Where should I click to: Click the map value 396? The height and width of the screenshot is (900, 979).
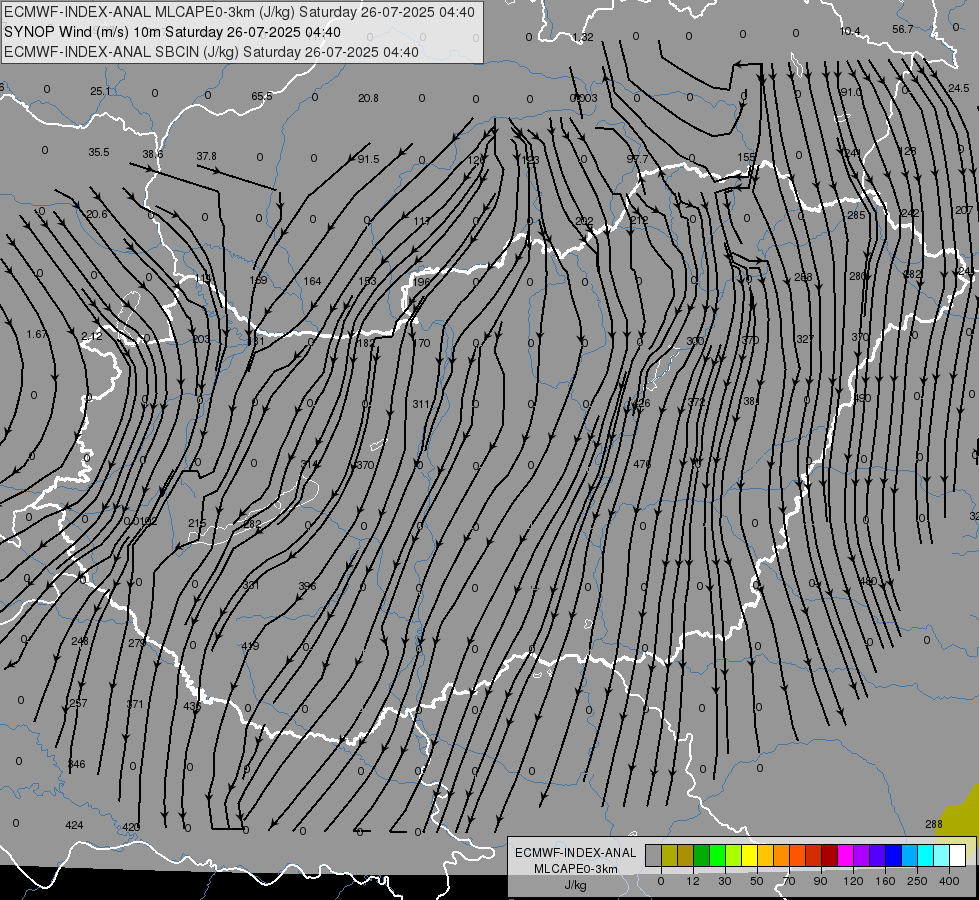pos(307,586)
